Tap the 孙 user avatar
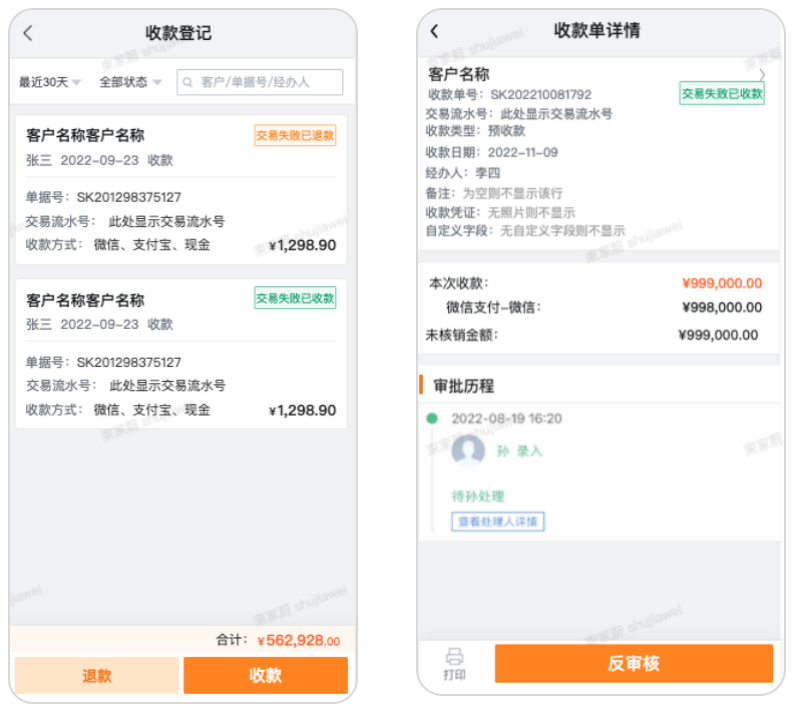The width and height of the screenshot is (798, 714). pos(468,451)
